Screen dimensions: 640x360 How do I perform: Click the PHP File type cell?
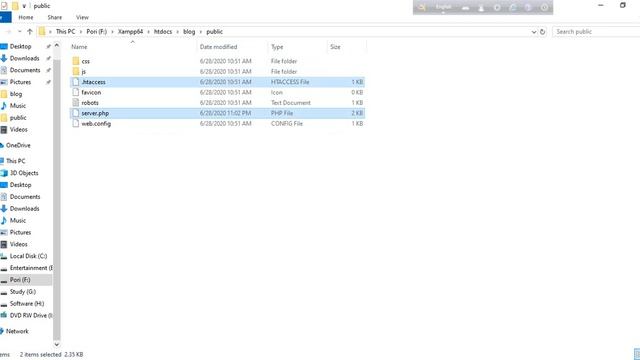pyautogui.click(x=282, y=113)
